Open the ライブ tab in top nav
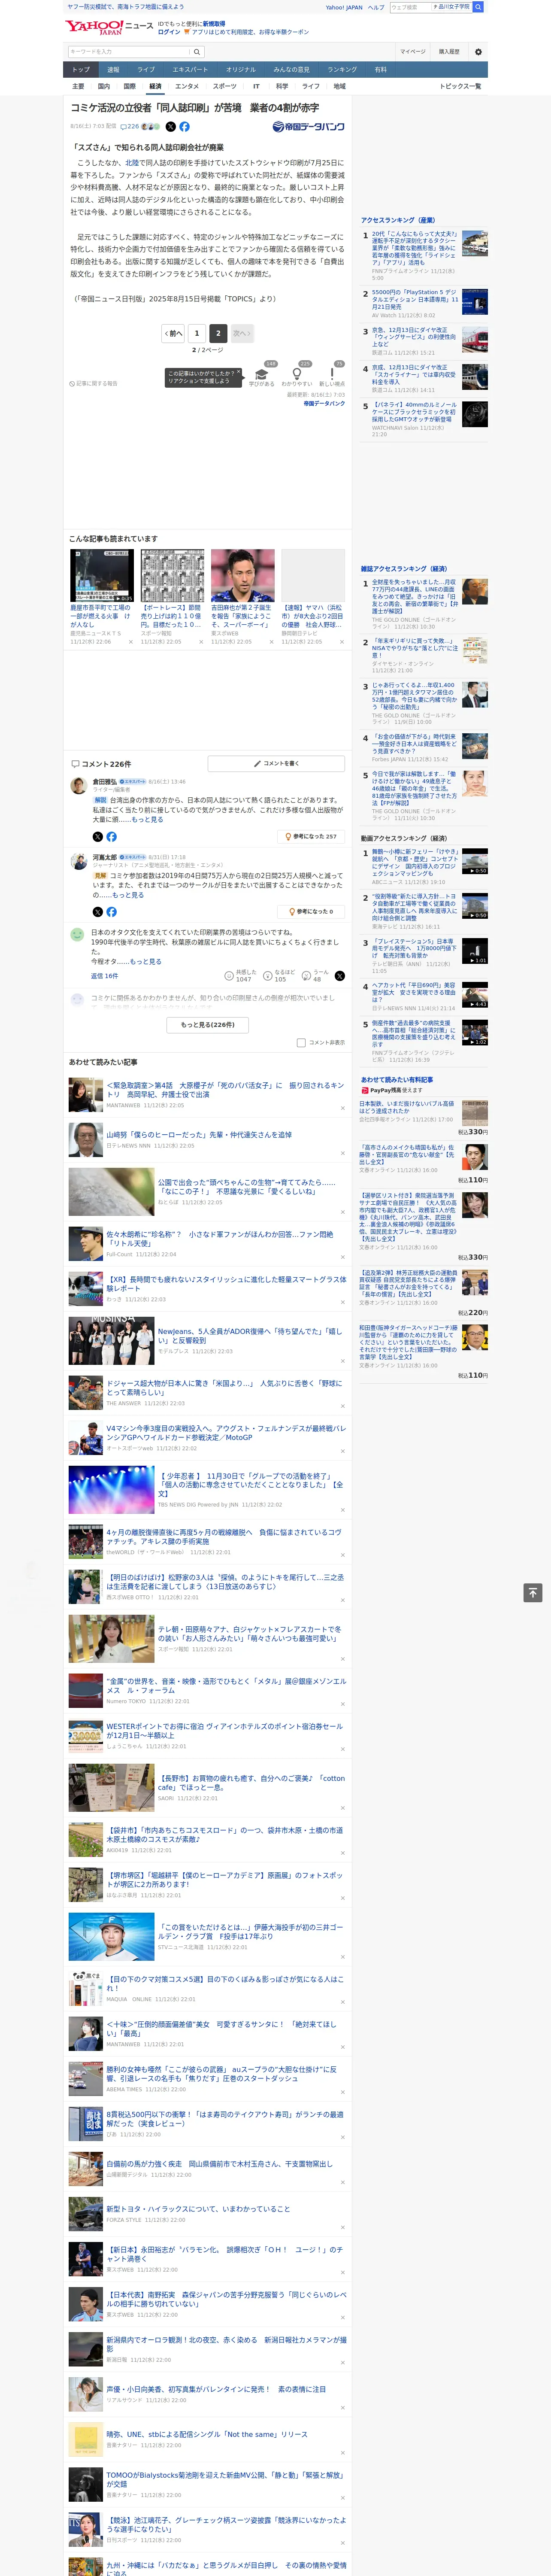Image resolution: width=551 pixels, height=2576 pixels. (146, 70)
